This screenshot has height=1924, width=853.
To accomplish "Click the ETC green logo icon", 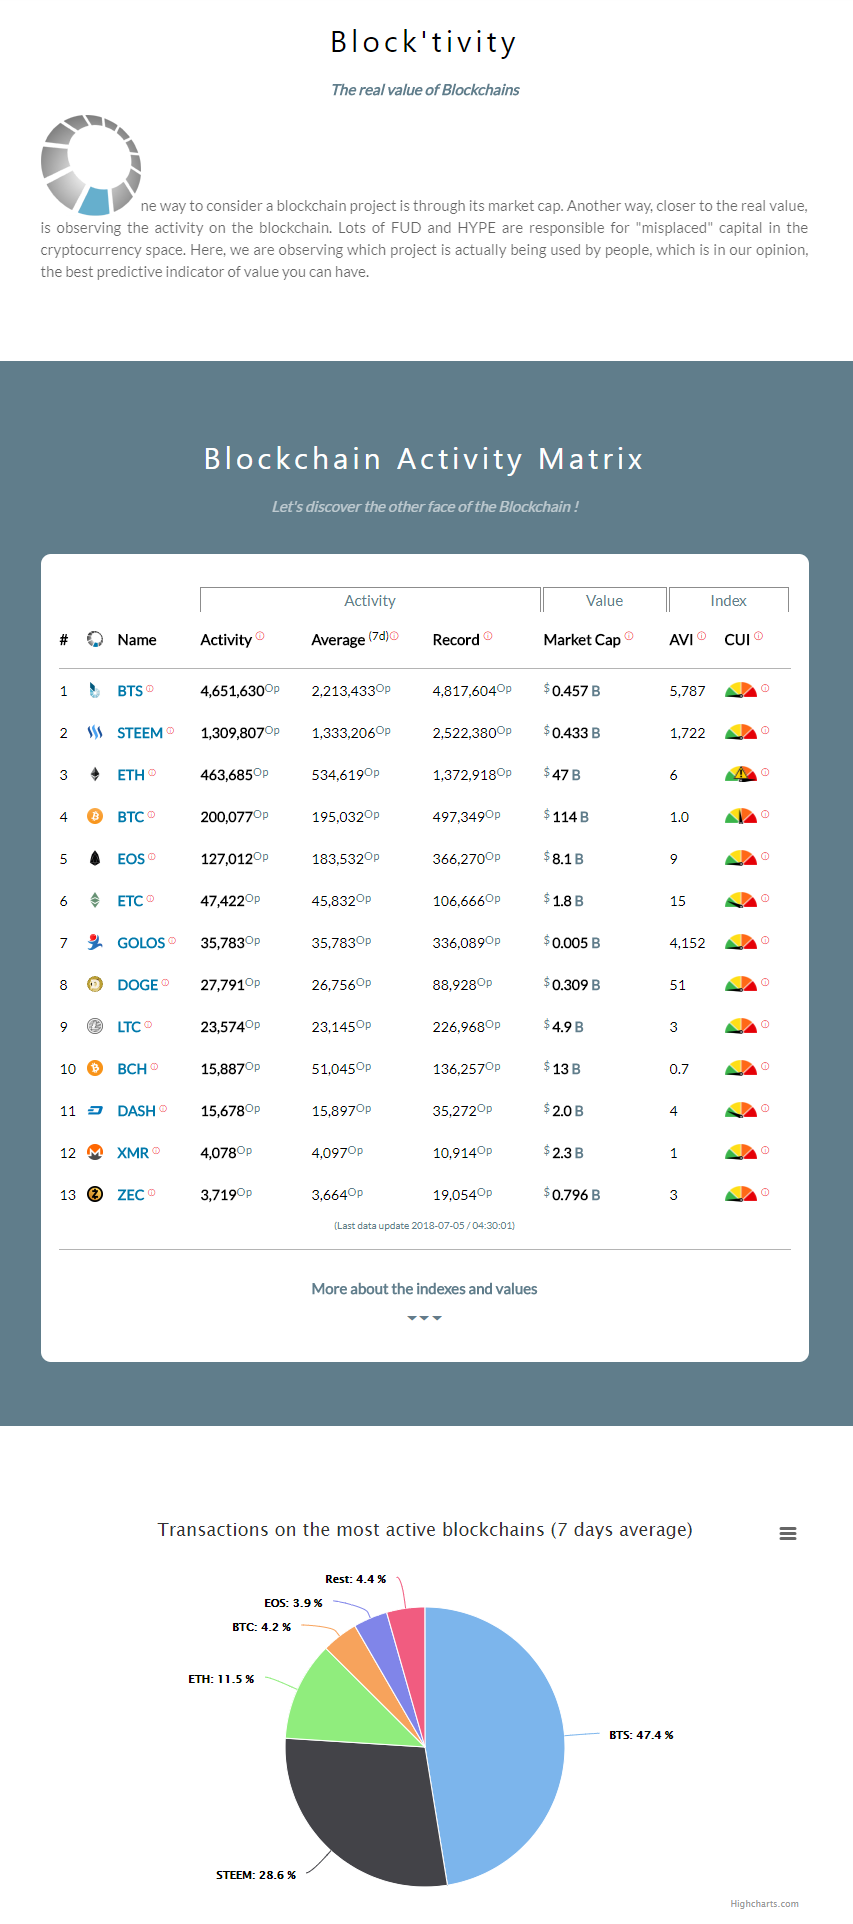I will pyautogui.click(x=95, y=901).
